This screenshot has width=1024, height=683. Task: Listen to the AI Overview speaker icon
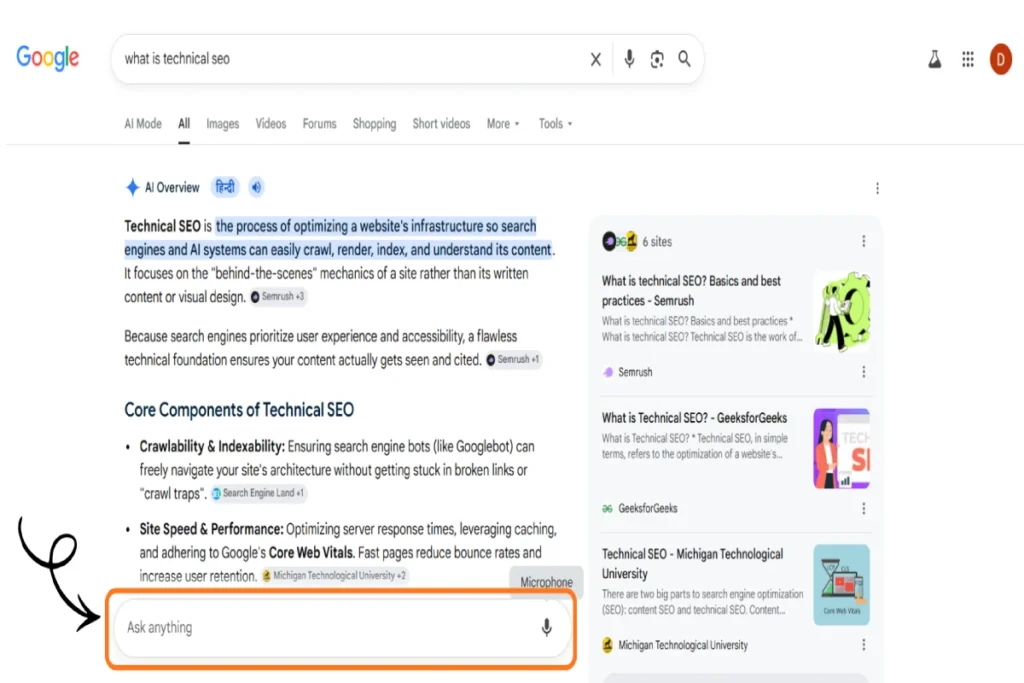click(x=257, y=187)
